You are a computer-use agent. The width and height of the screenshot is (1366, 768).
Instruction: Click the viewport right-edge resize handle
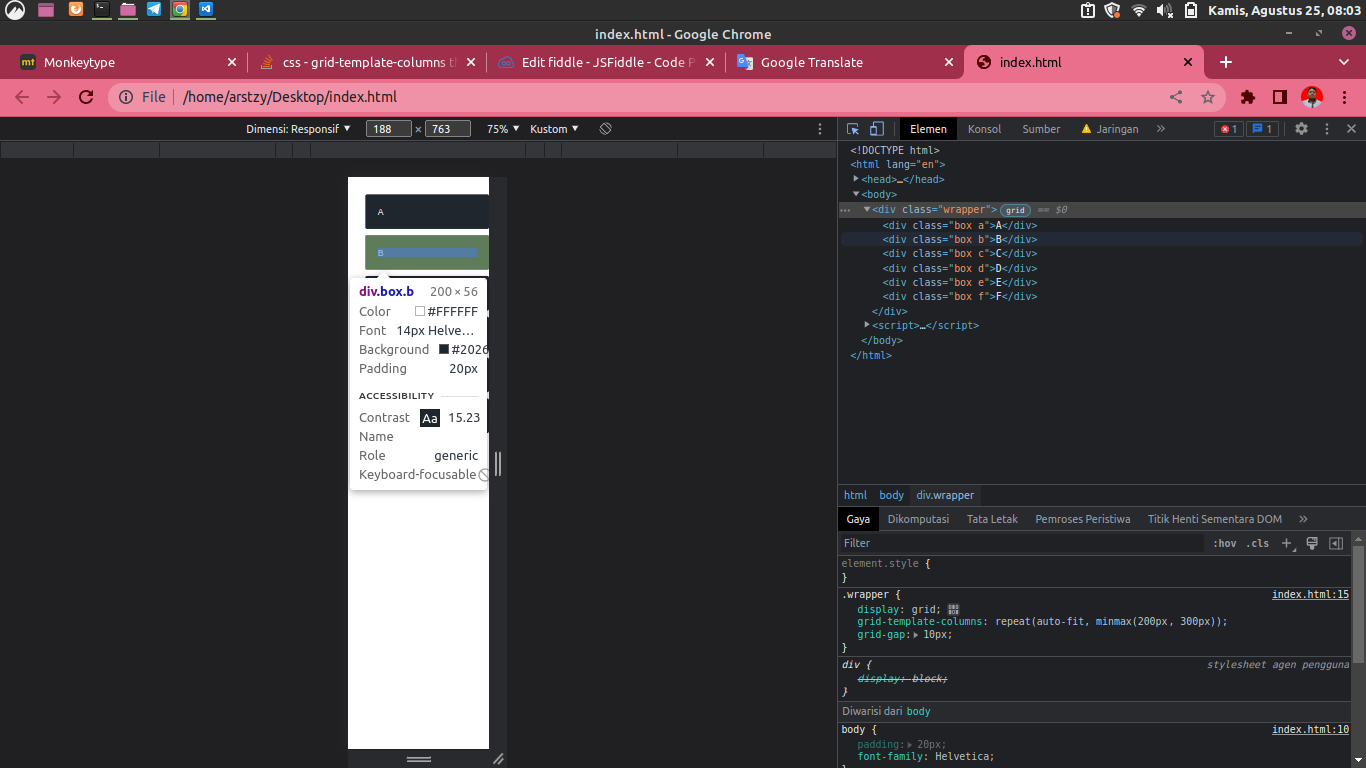pyautogui.click(x=497, y=463)
